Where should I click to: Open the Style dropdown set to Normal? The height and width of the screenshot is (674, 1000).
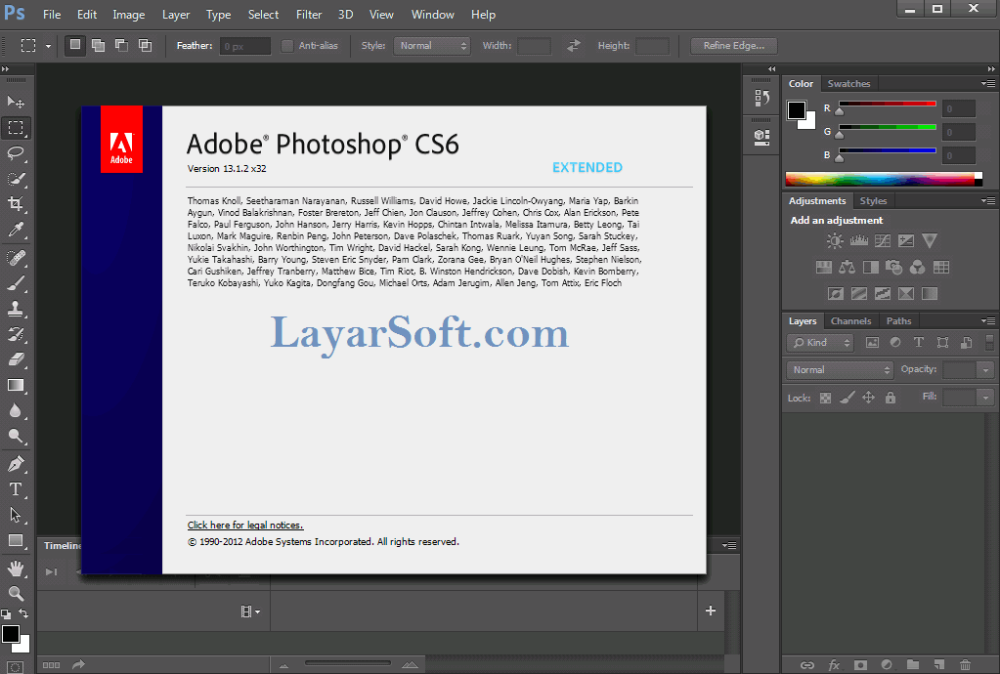[x=432, y=46]
